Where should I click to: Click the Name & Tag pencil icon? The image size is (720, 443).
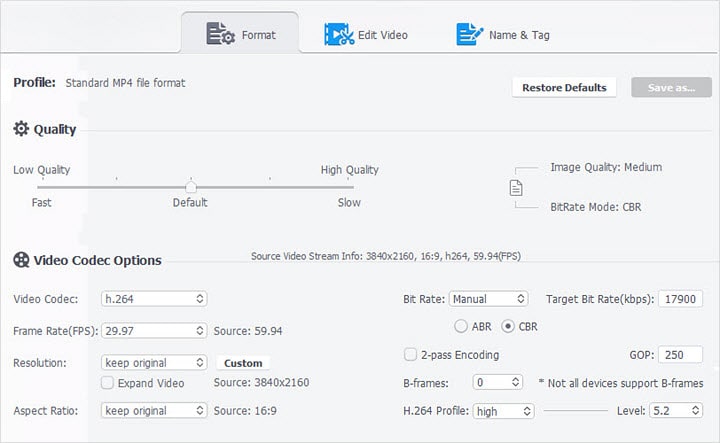(469, 35)
